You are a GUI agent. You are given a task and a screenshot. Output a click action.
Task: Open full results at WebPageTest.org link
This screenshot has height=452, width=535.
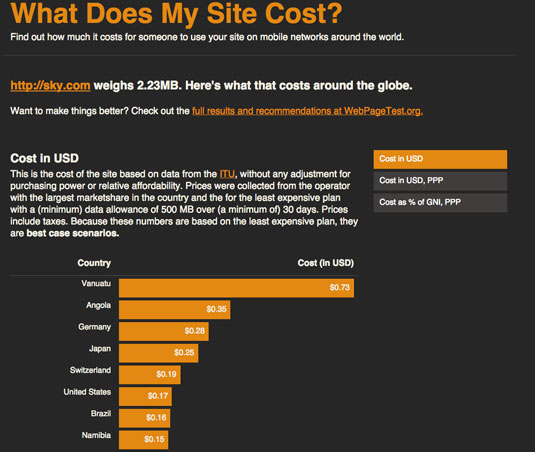(x=307, y=111)
